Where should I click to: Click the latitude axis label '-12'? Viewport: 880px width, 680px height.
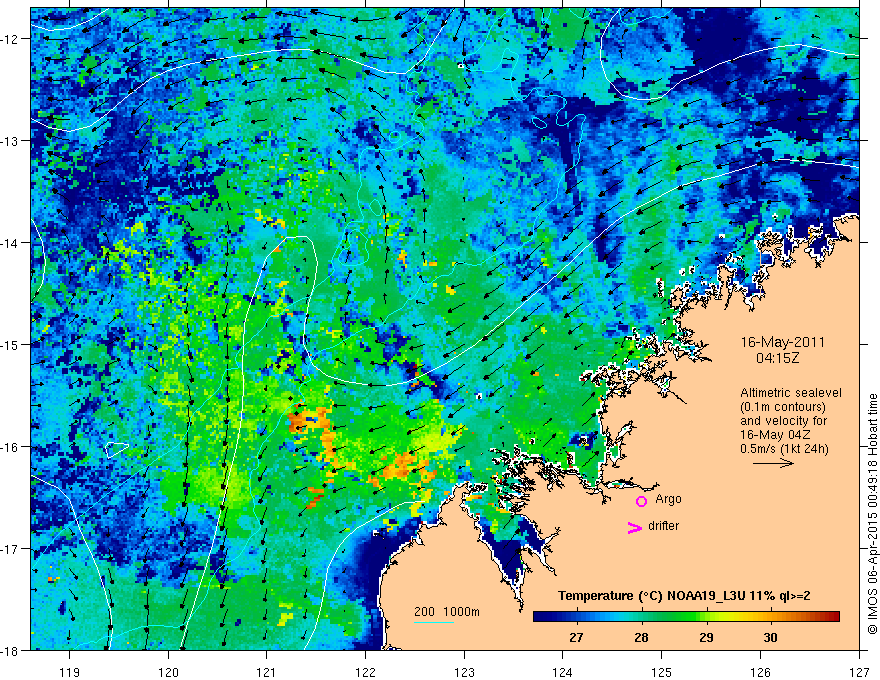pyautogui.click(x=11, y=39)
